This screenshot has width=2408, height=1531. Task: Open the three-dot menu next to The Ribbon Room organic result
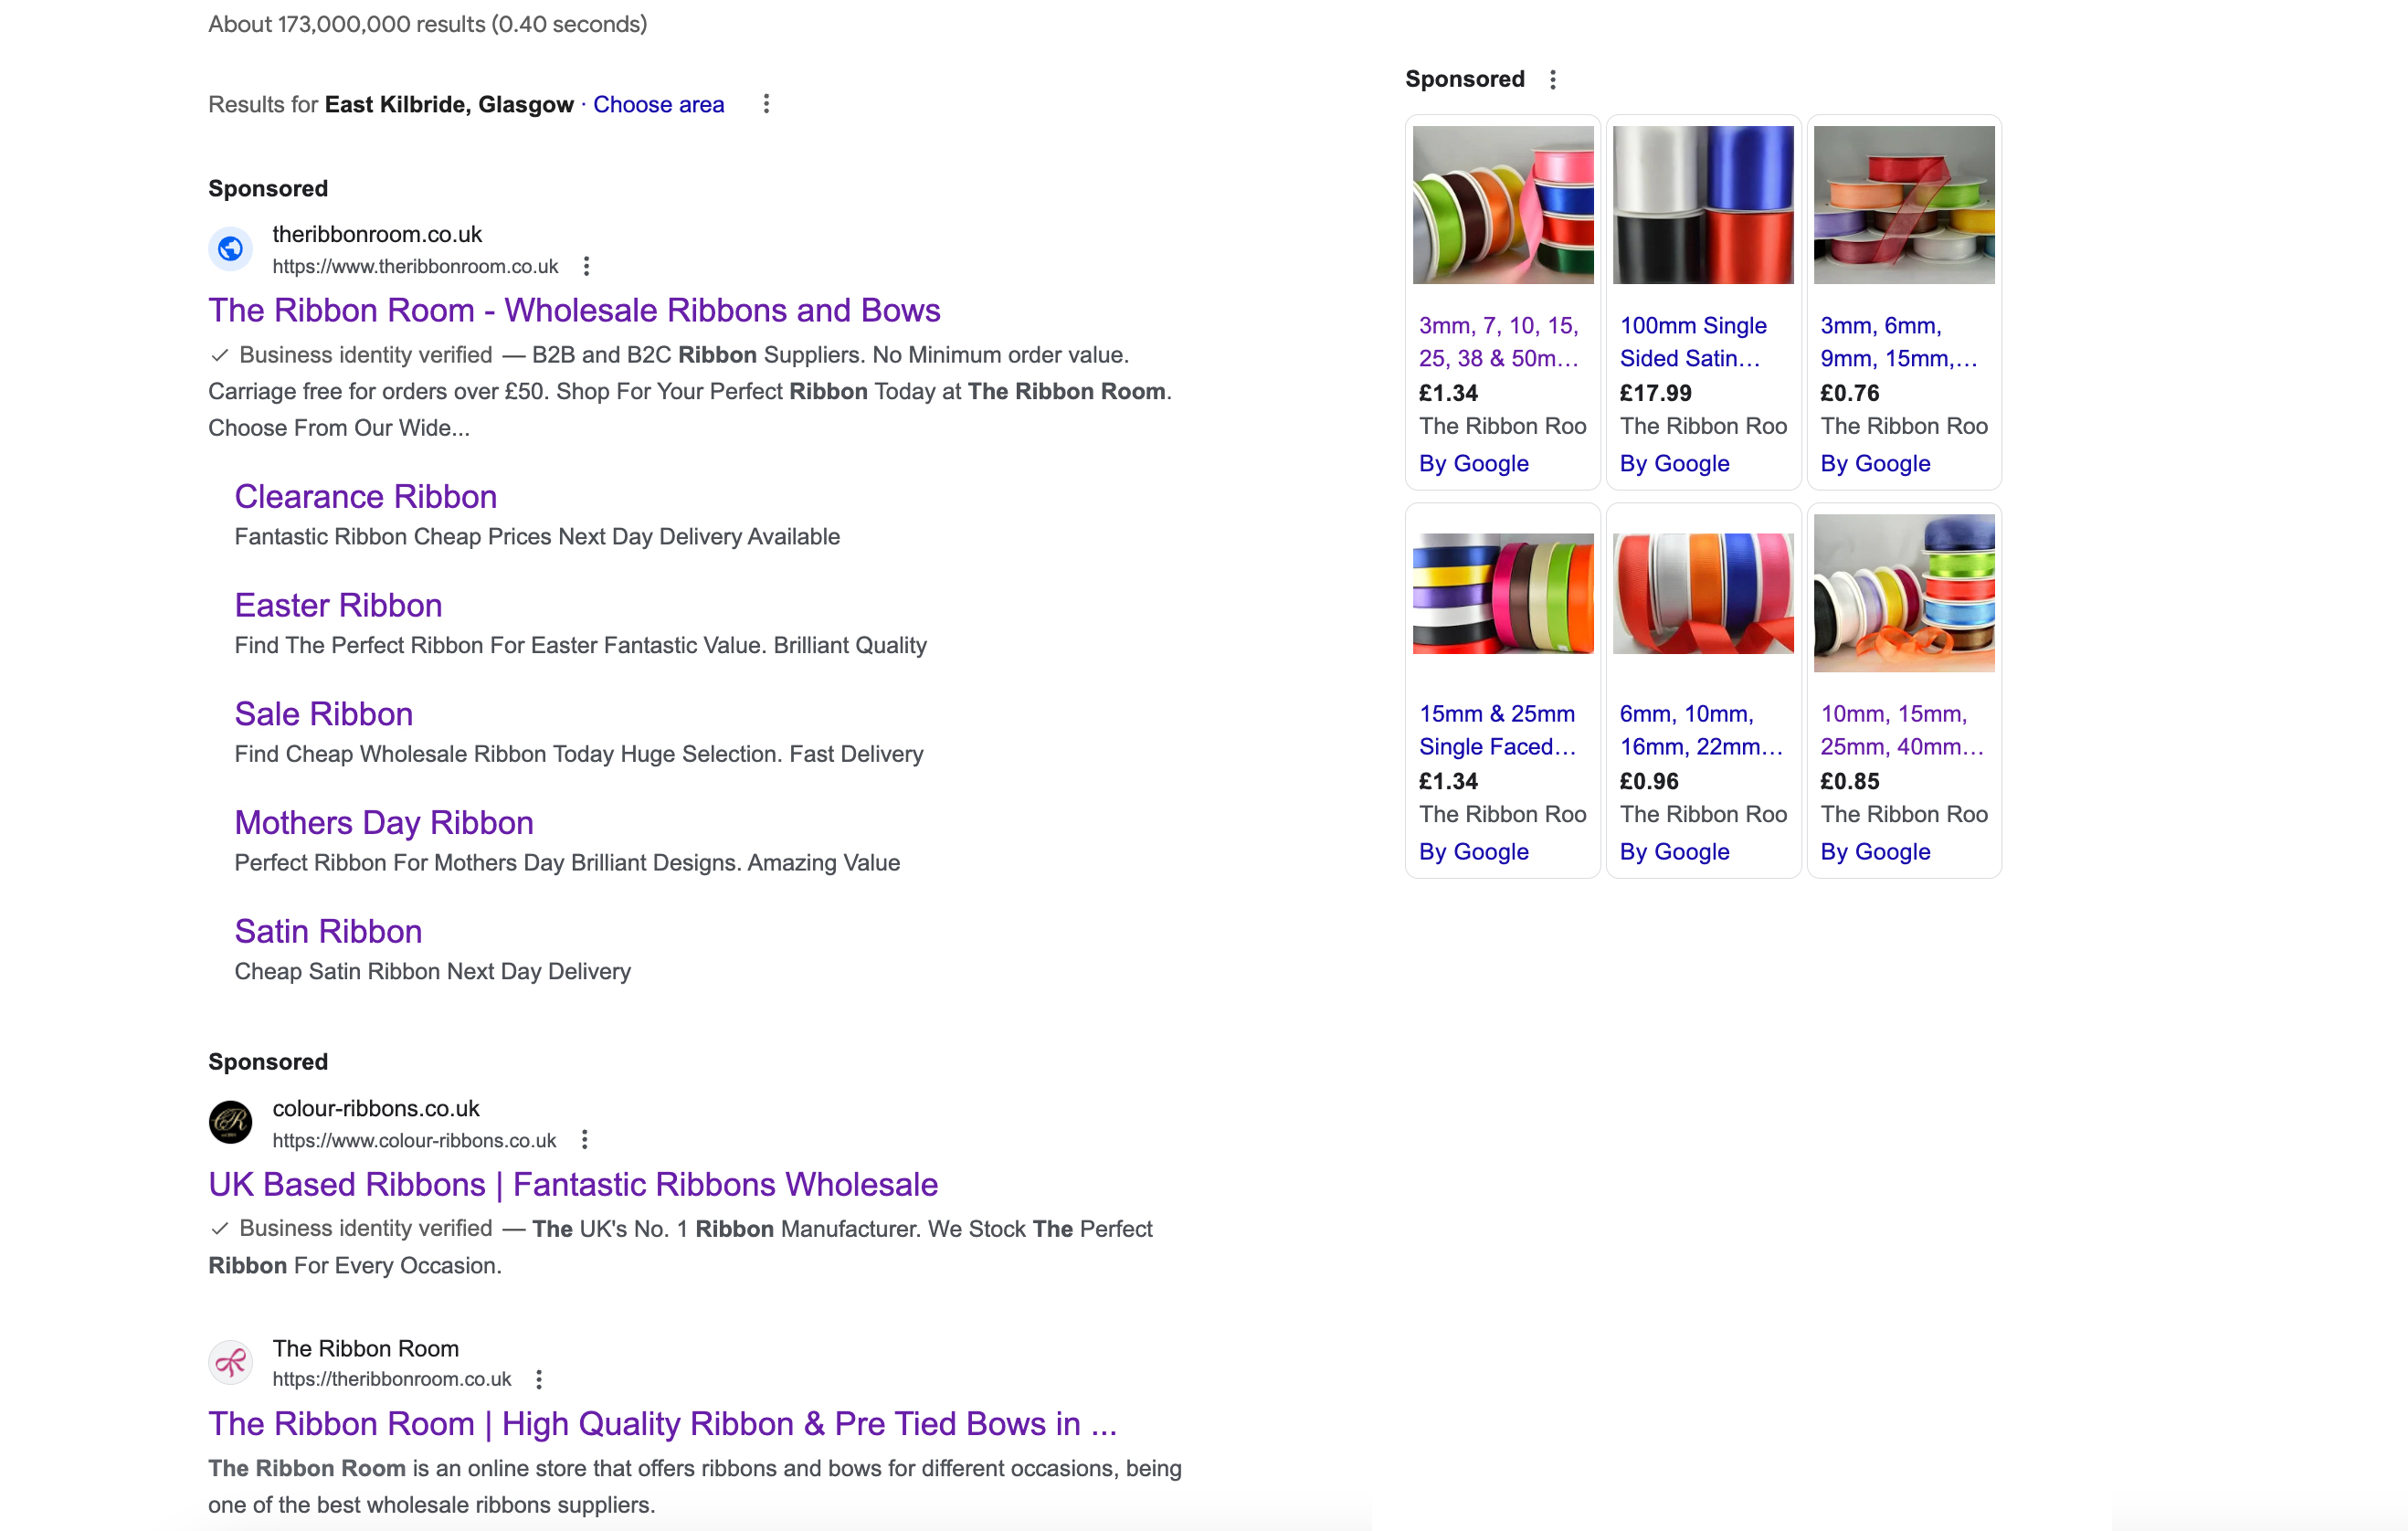539,1379
